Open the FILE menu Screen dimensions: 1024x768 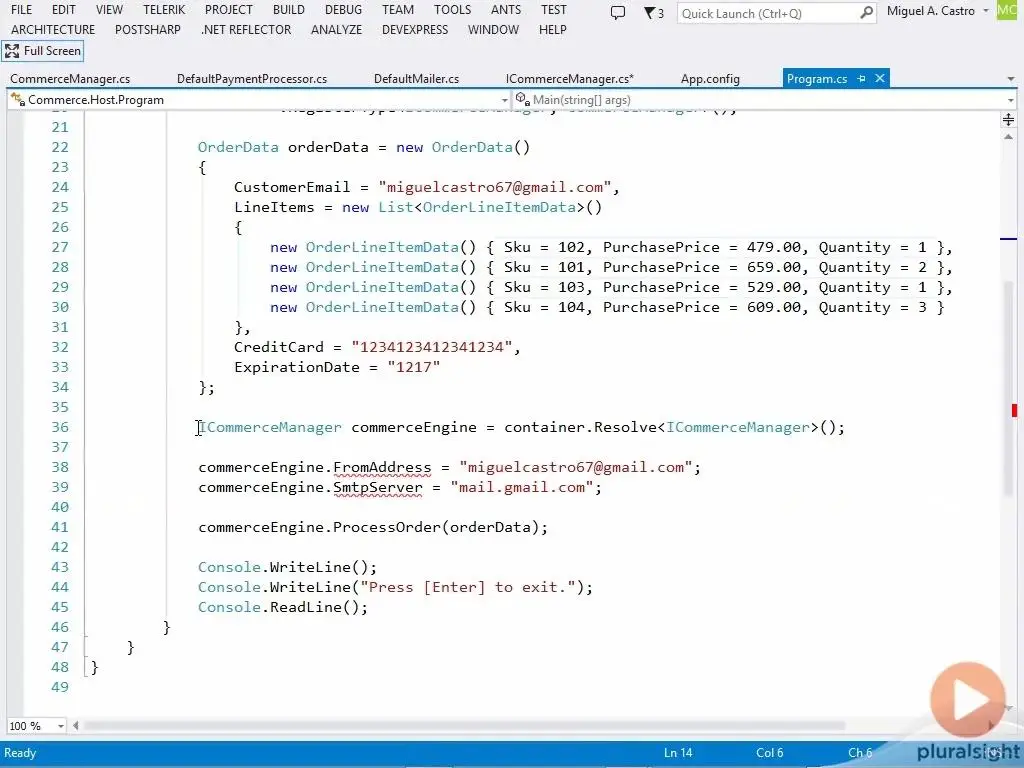point(22,10)
